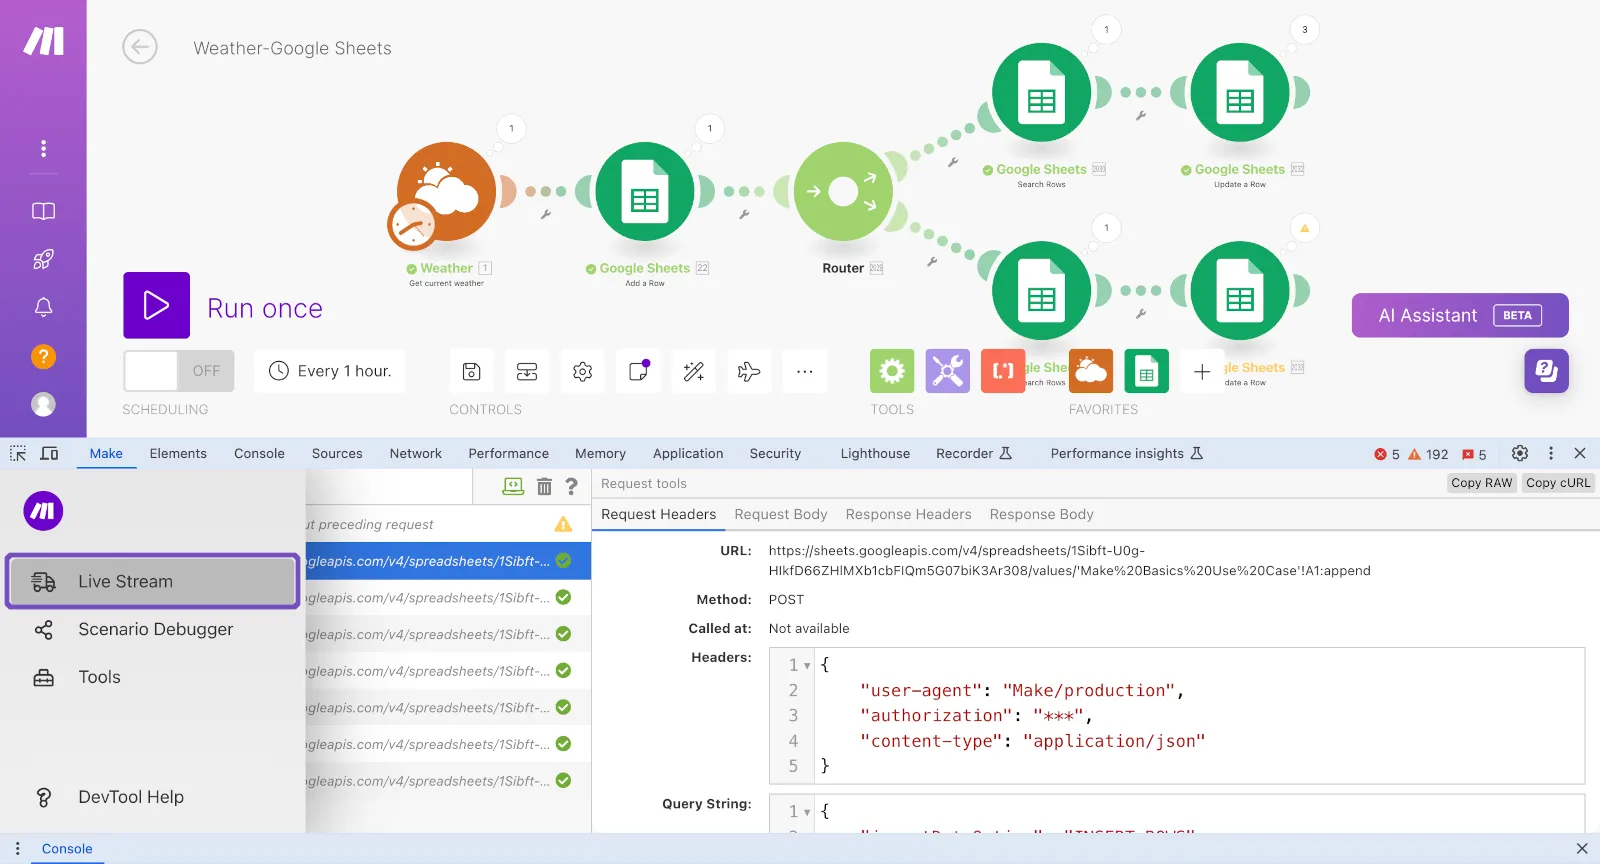1600x864 pixels.
Task: Open the Every 1 hour schedule setting
Action: pos(330,371)
